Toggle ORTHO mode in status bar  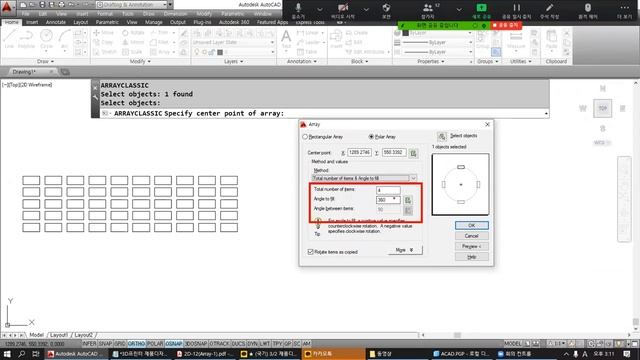136,344
